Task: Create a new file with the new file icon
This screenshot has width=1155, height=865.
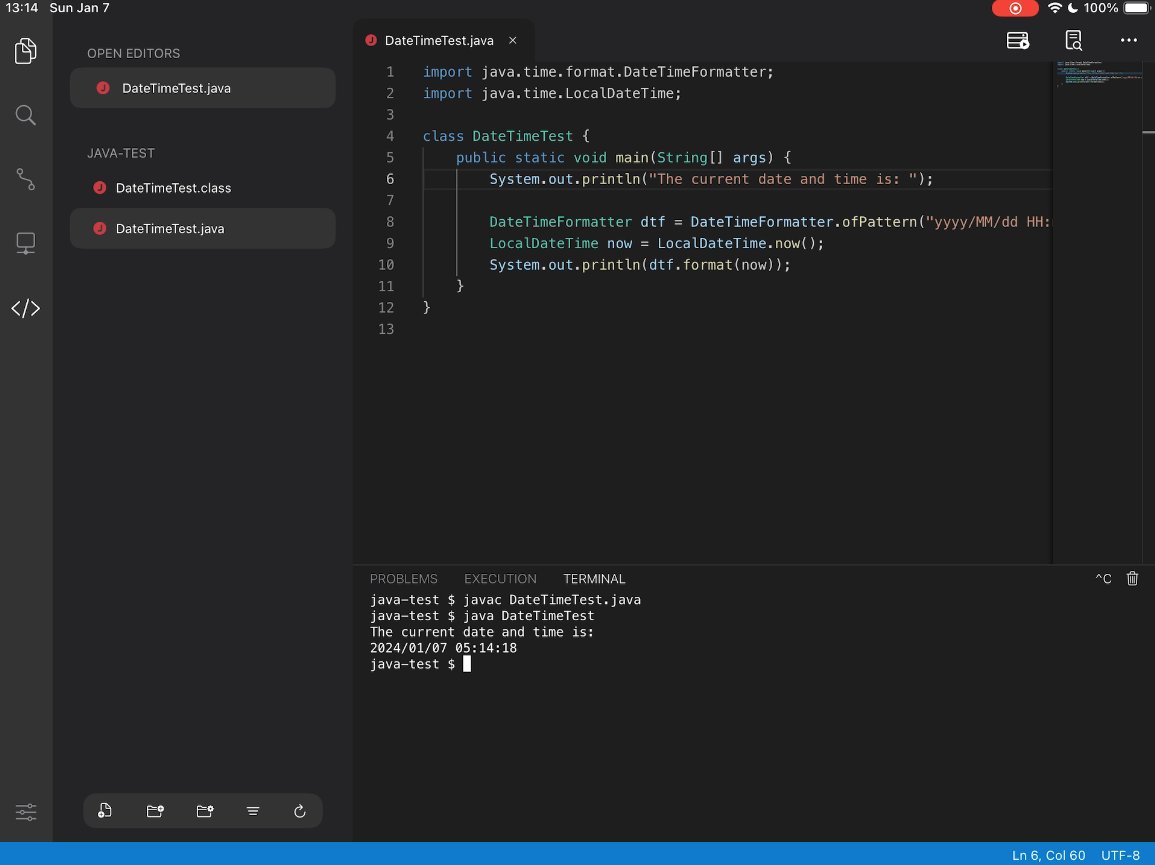Action: click(105, 811)
